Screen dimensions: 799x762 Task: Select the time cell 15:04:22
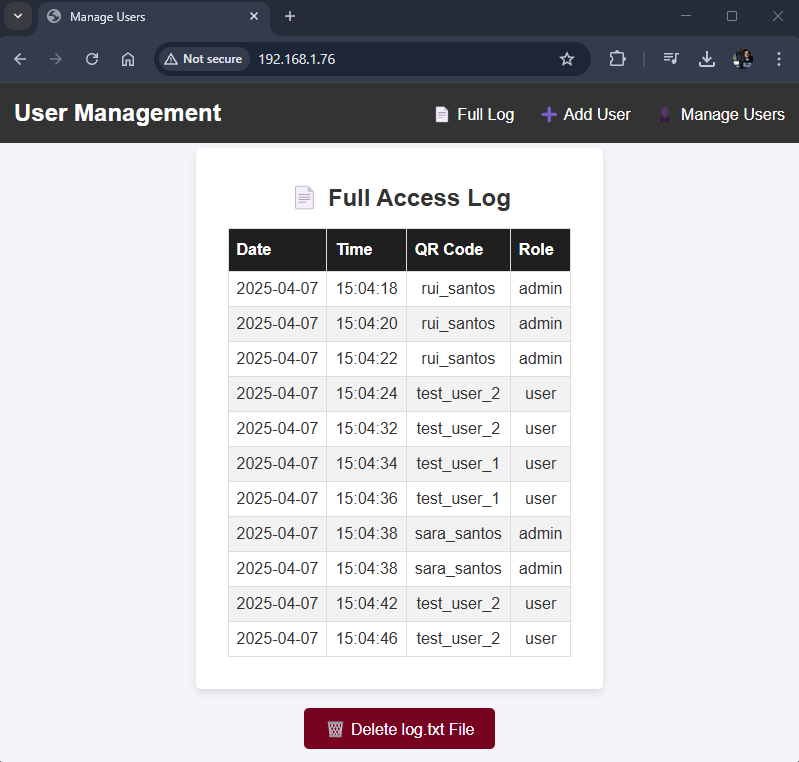366,359
